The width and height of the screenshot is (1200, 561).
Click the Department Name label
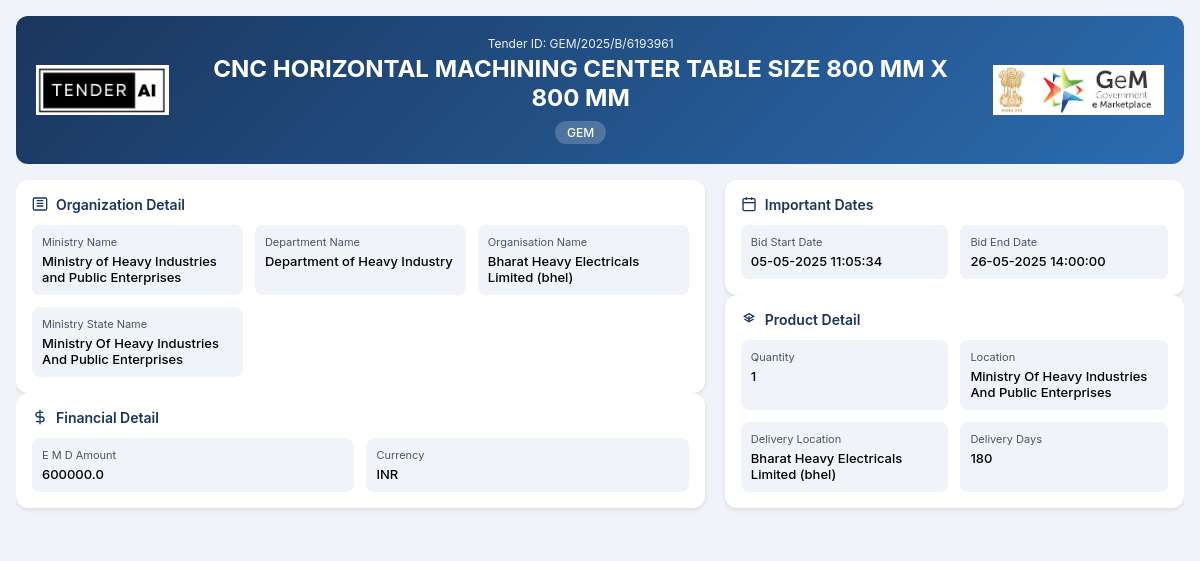coord(312,242)
